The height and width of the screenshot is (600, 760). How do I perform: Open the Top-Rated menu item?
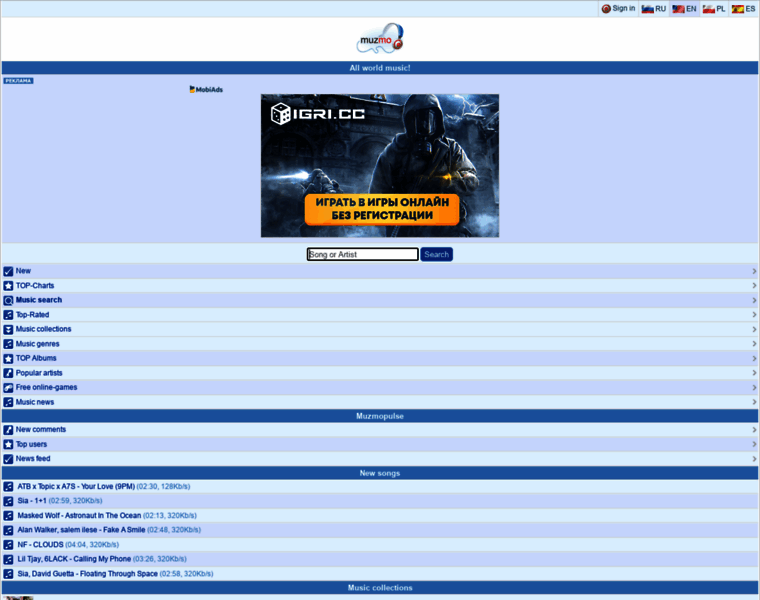pos(380,315)
